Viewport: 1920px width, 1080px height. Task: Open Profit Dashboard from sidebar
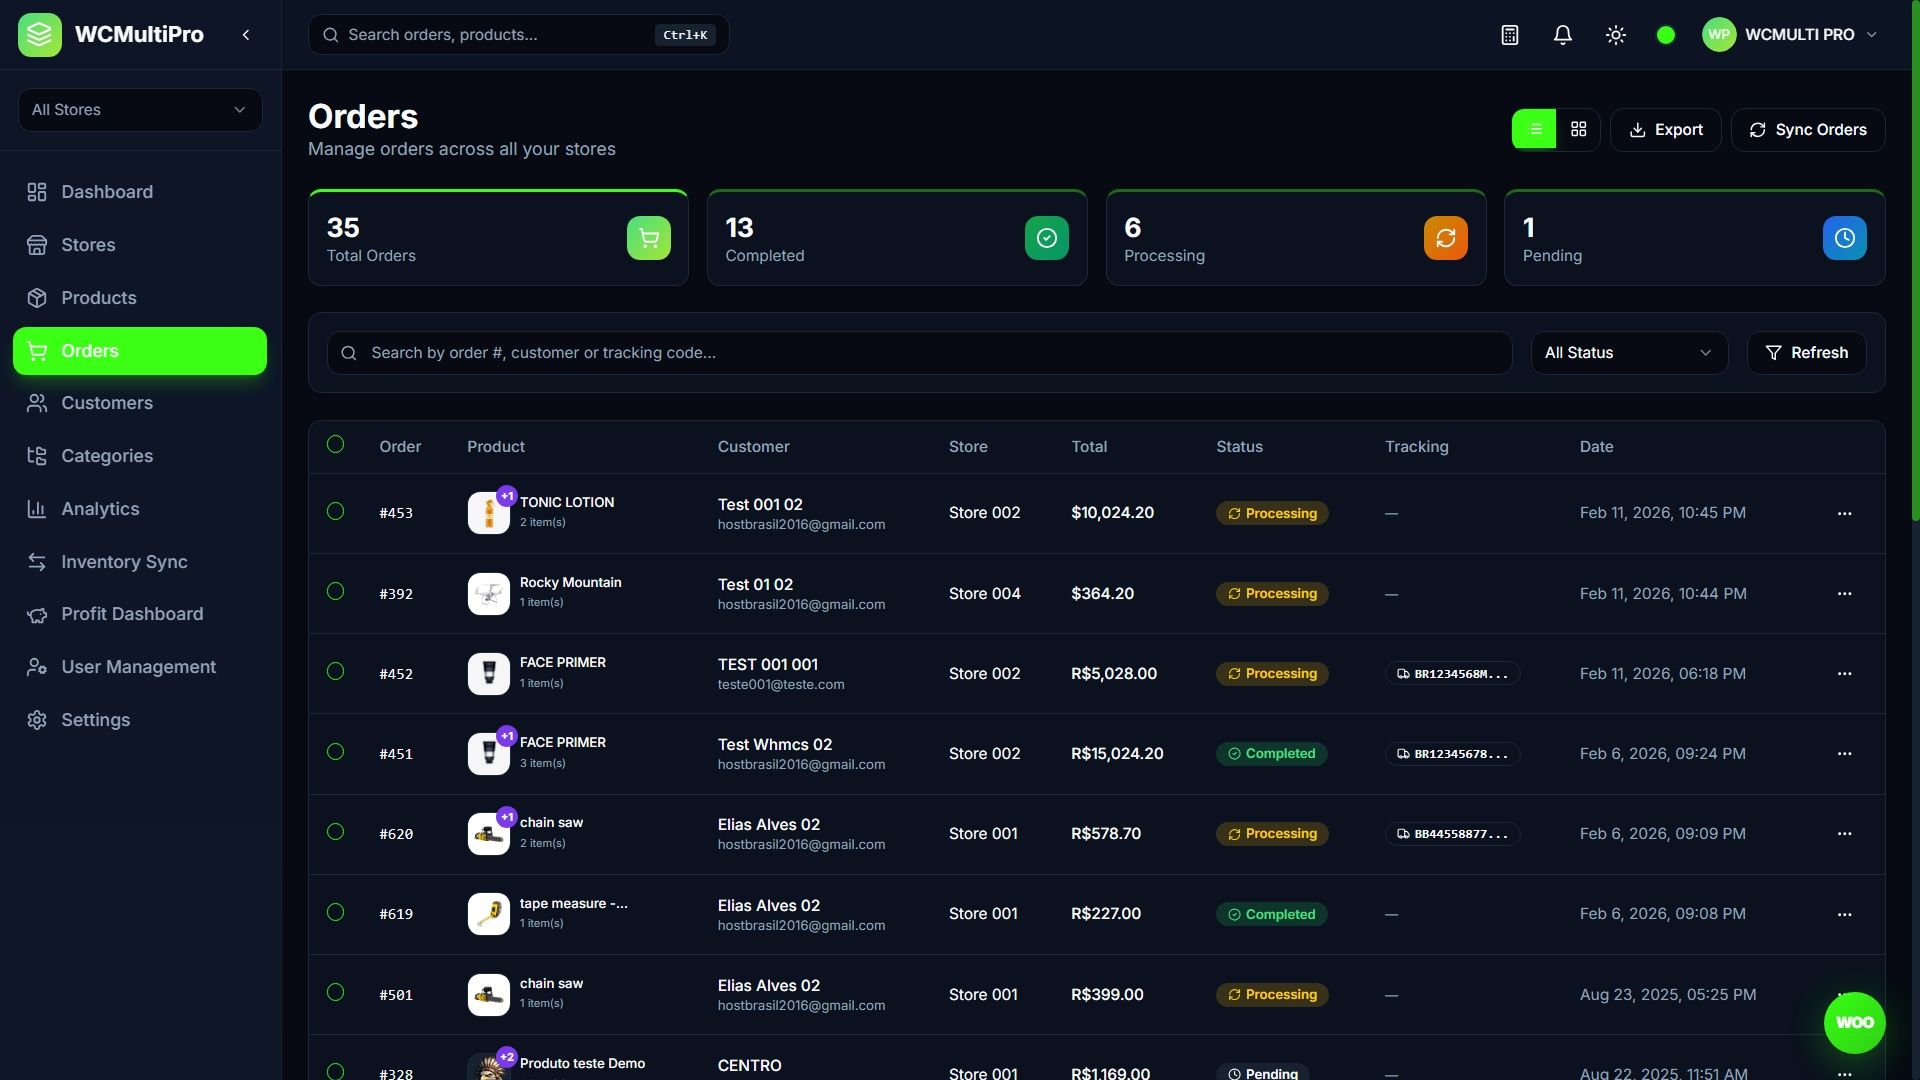[132, 614]
